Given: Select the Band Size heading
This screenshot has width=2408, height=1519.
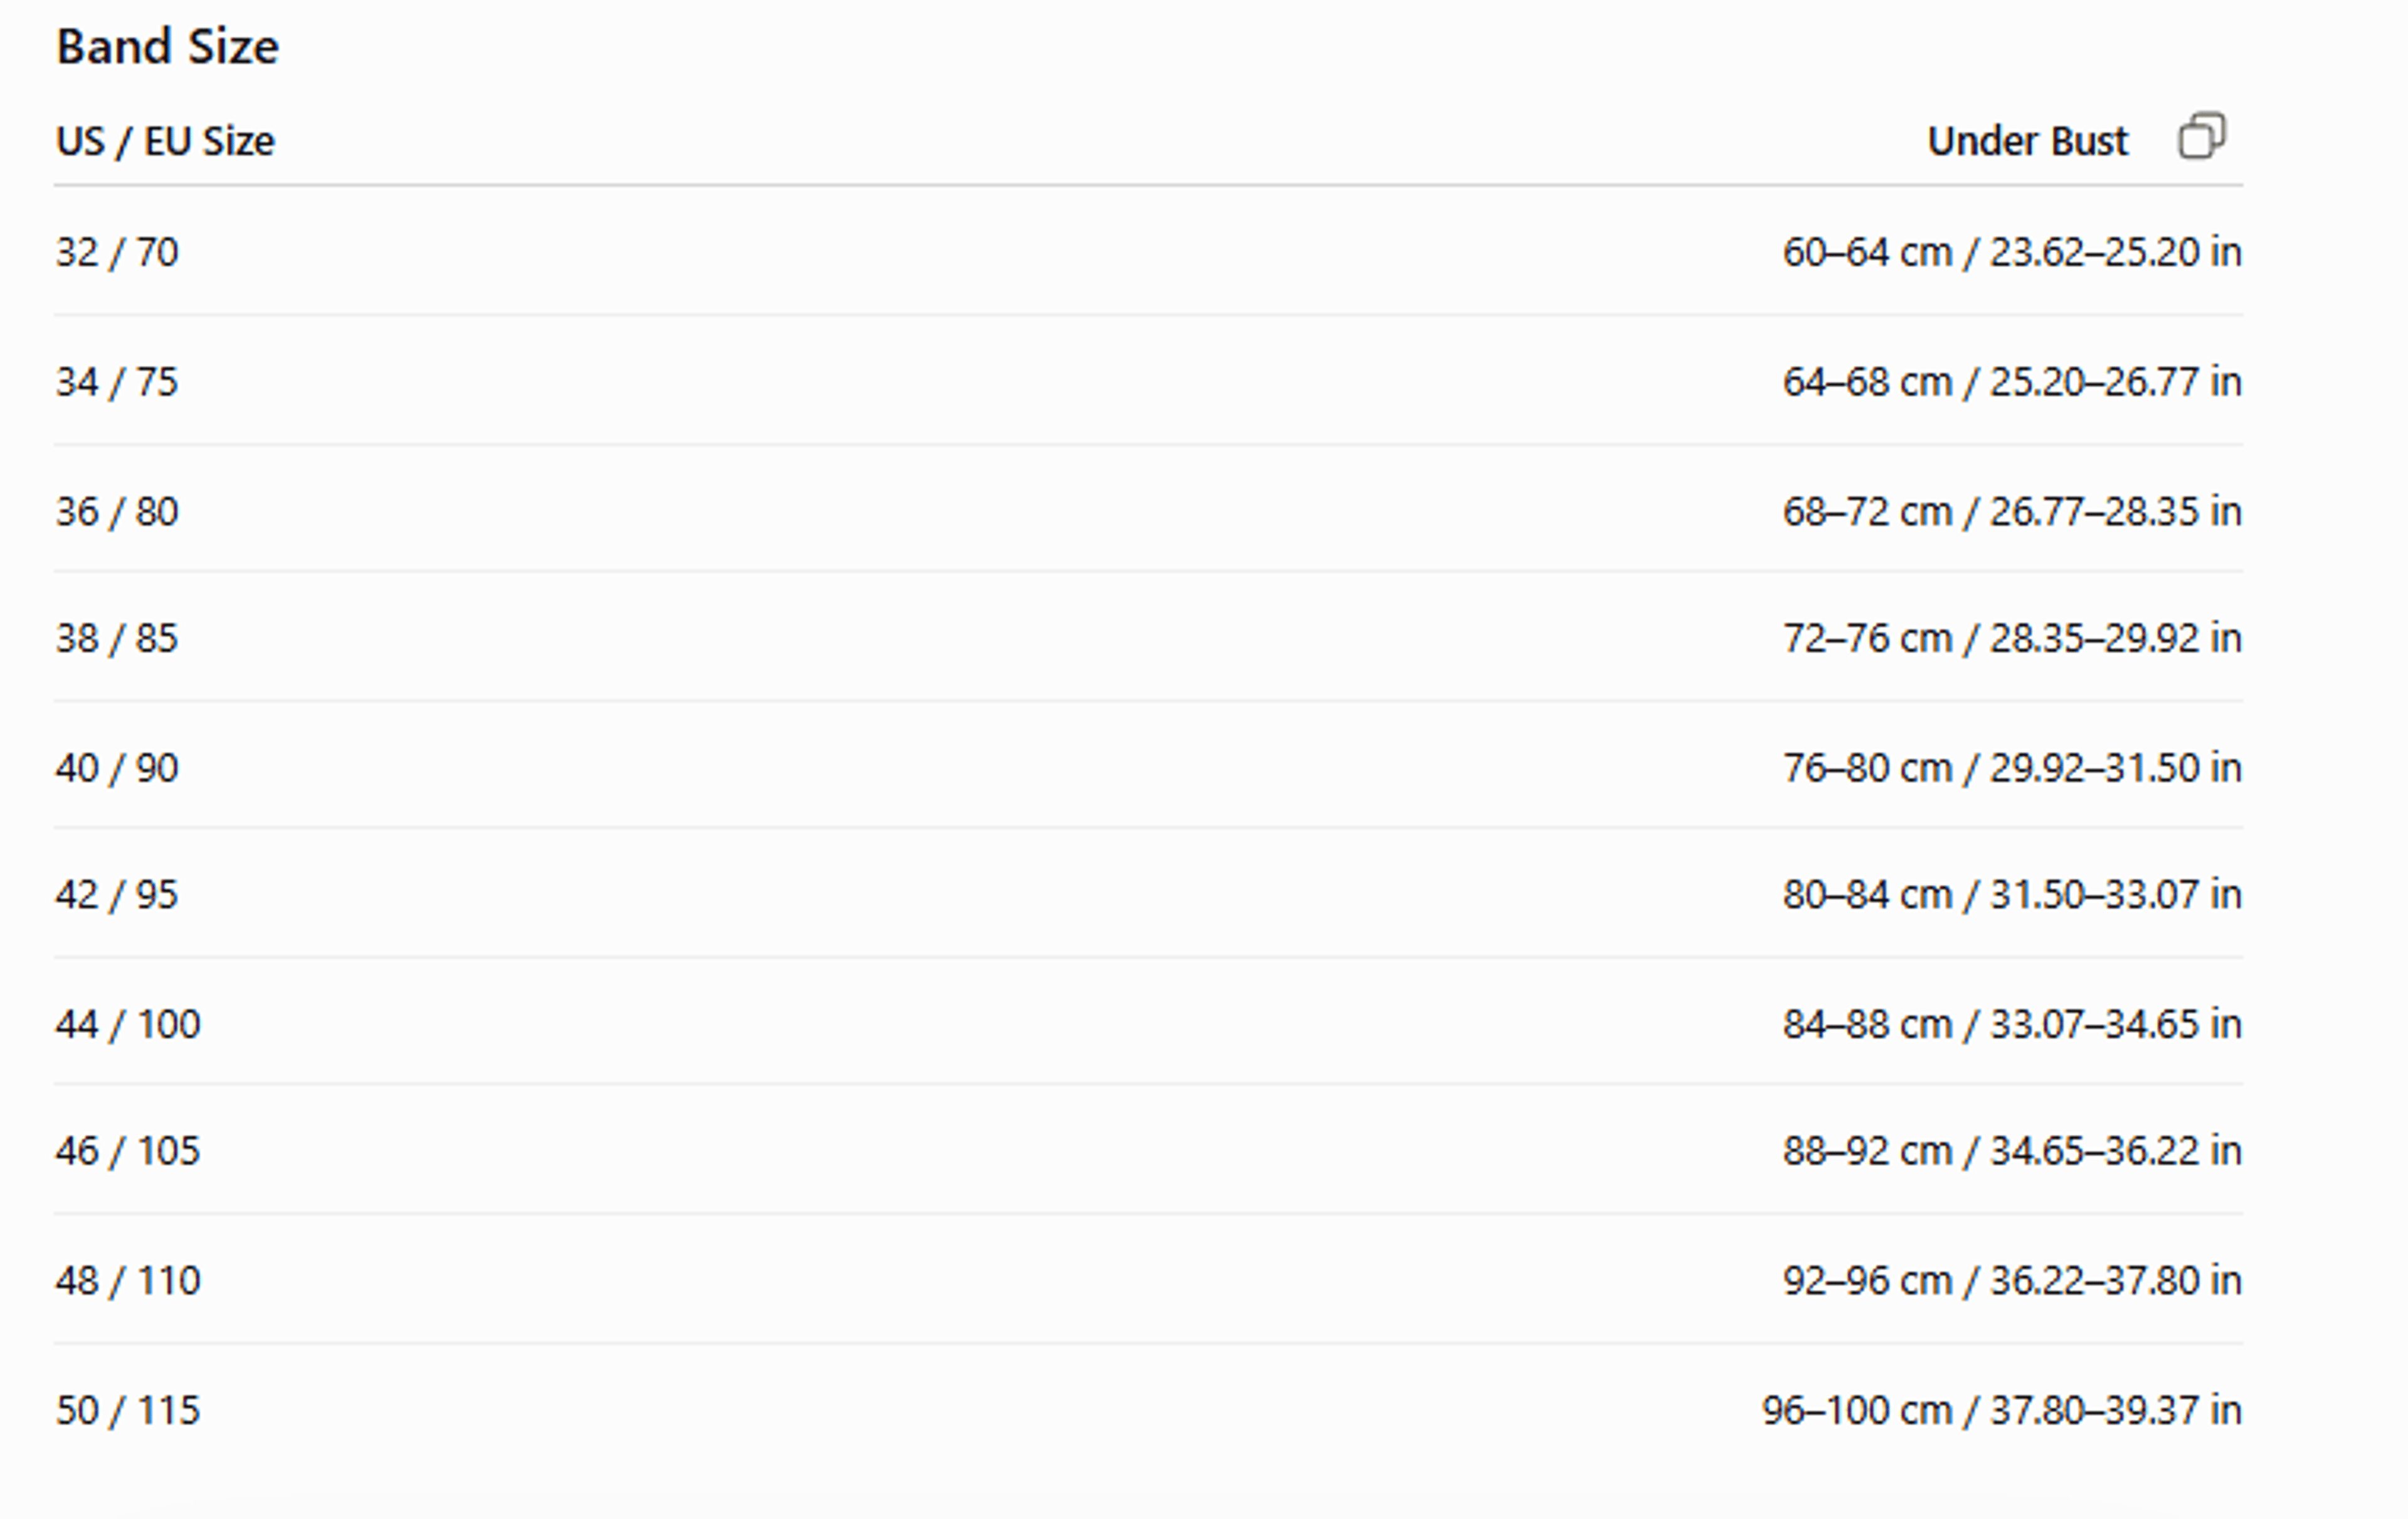Looking at the screenshot, I should [167, 47].
